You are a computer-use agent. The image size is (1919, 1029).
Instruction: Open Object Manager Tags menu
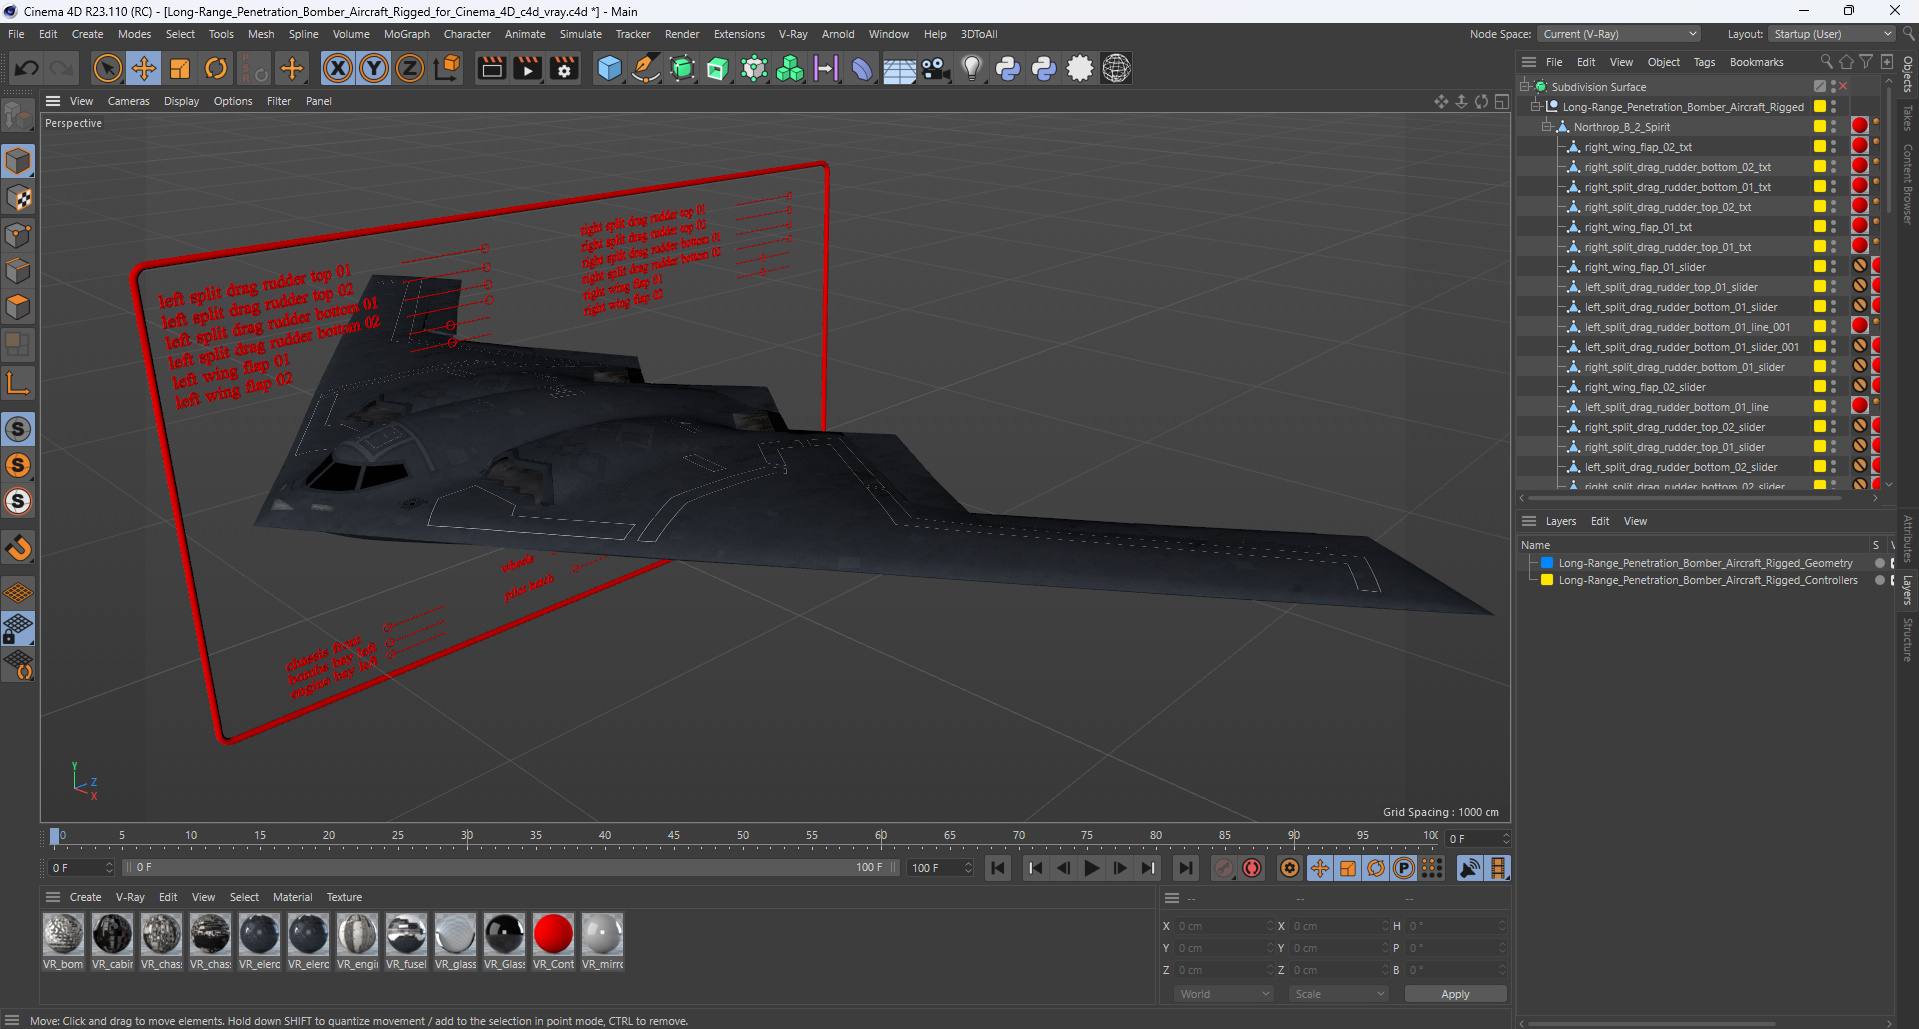click(1704, 62)
